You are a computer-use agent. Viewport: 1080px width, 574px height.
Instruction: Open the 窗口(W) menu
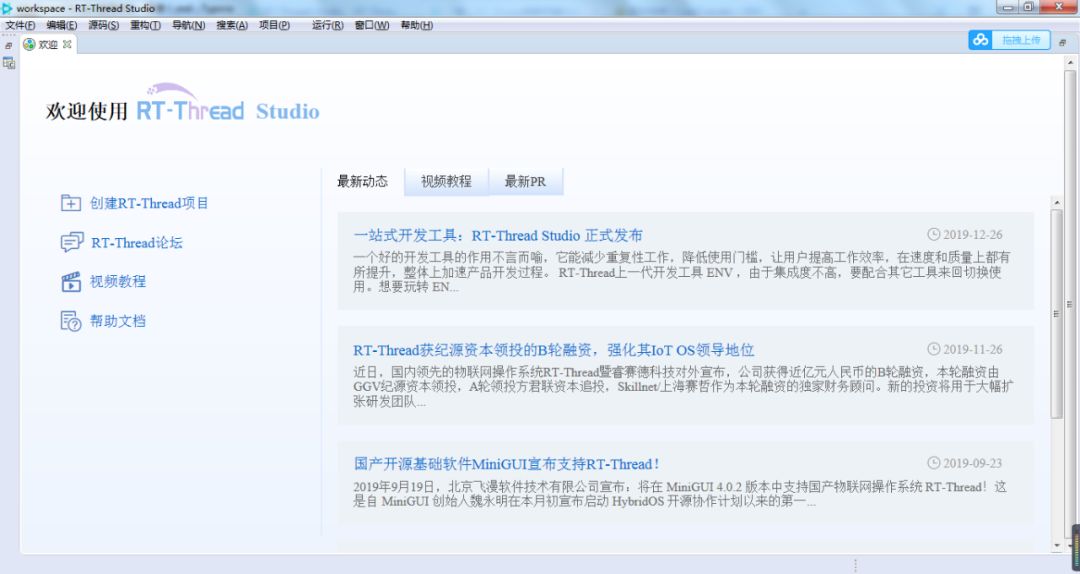click(x=372, y=25)
